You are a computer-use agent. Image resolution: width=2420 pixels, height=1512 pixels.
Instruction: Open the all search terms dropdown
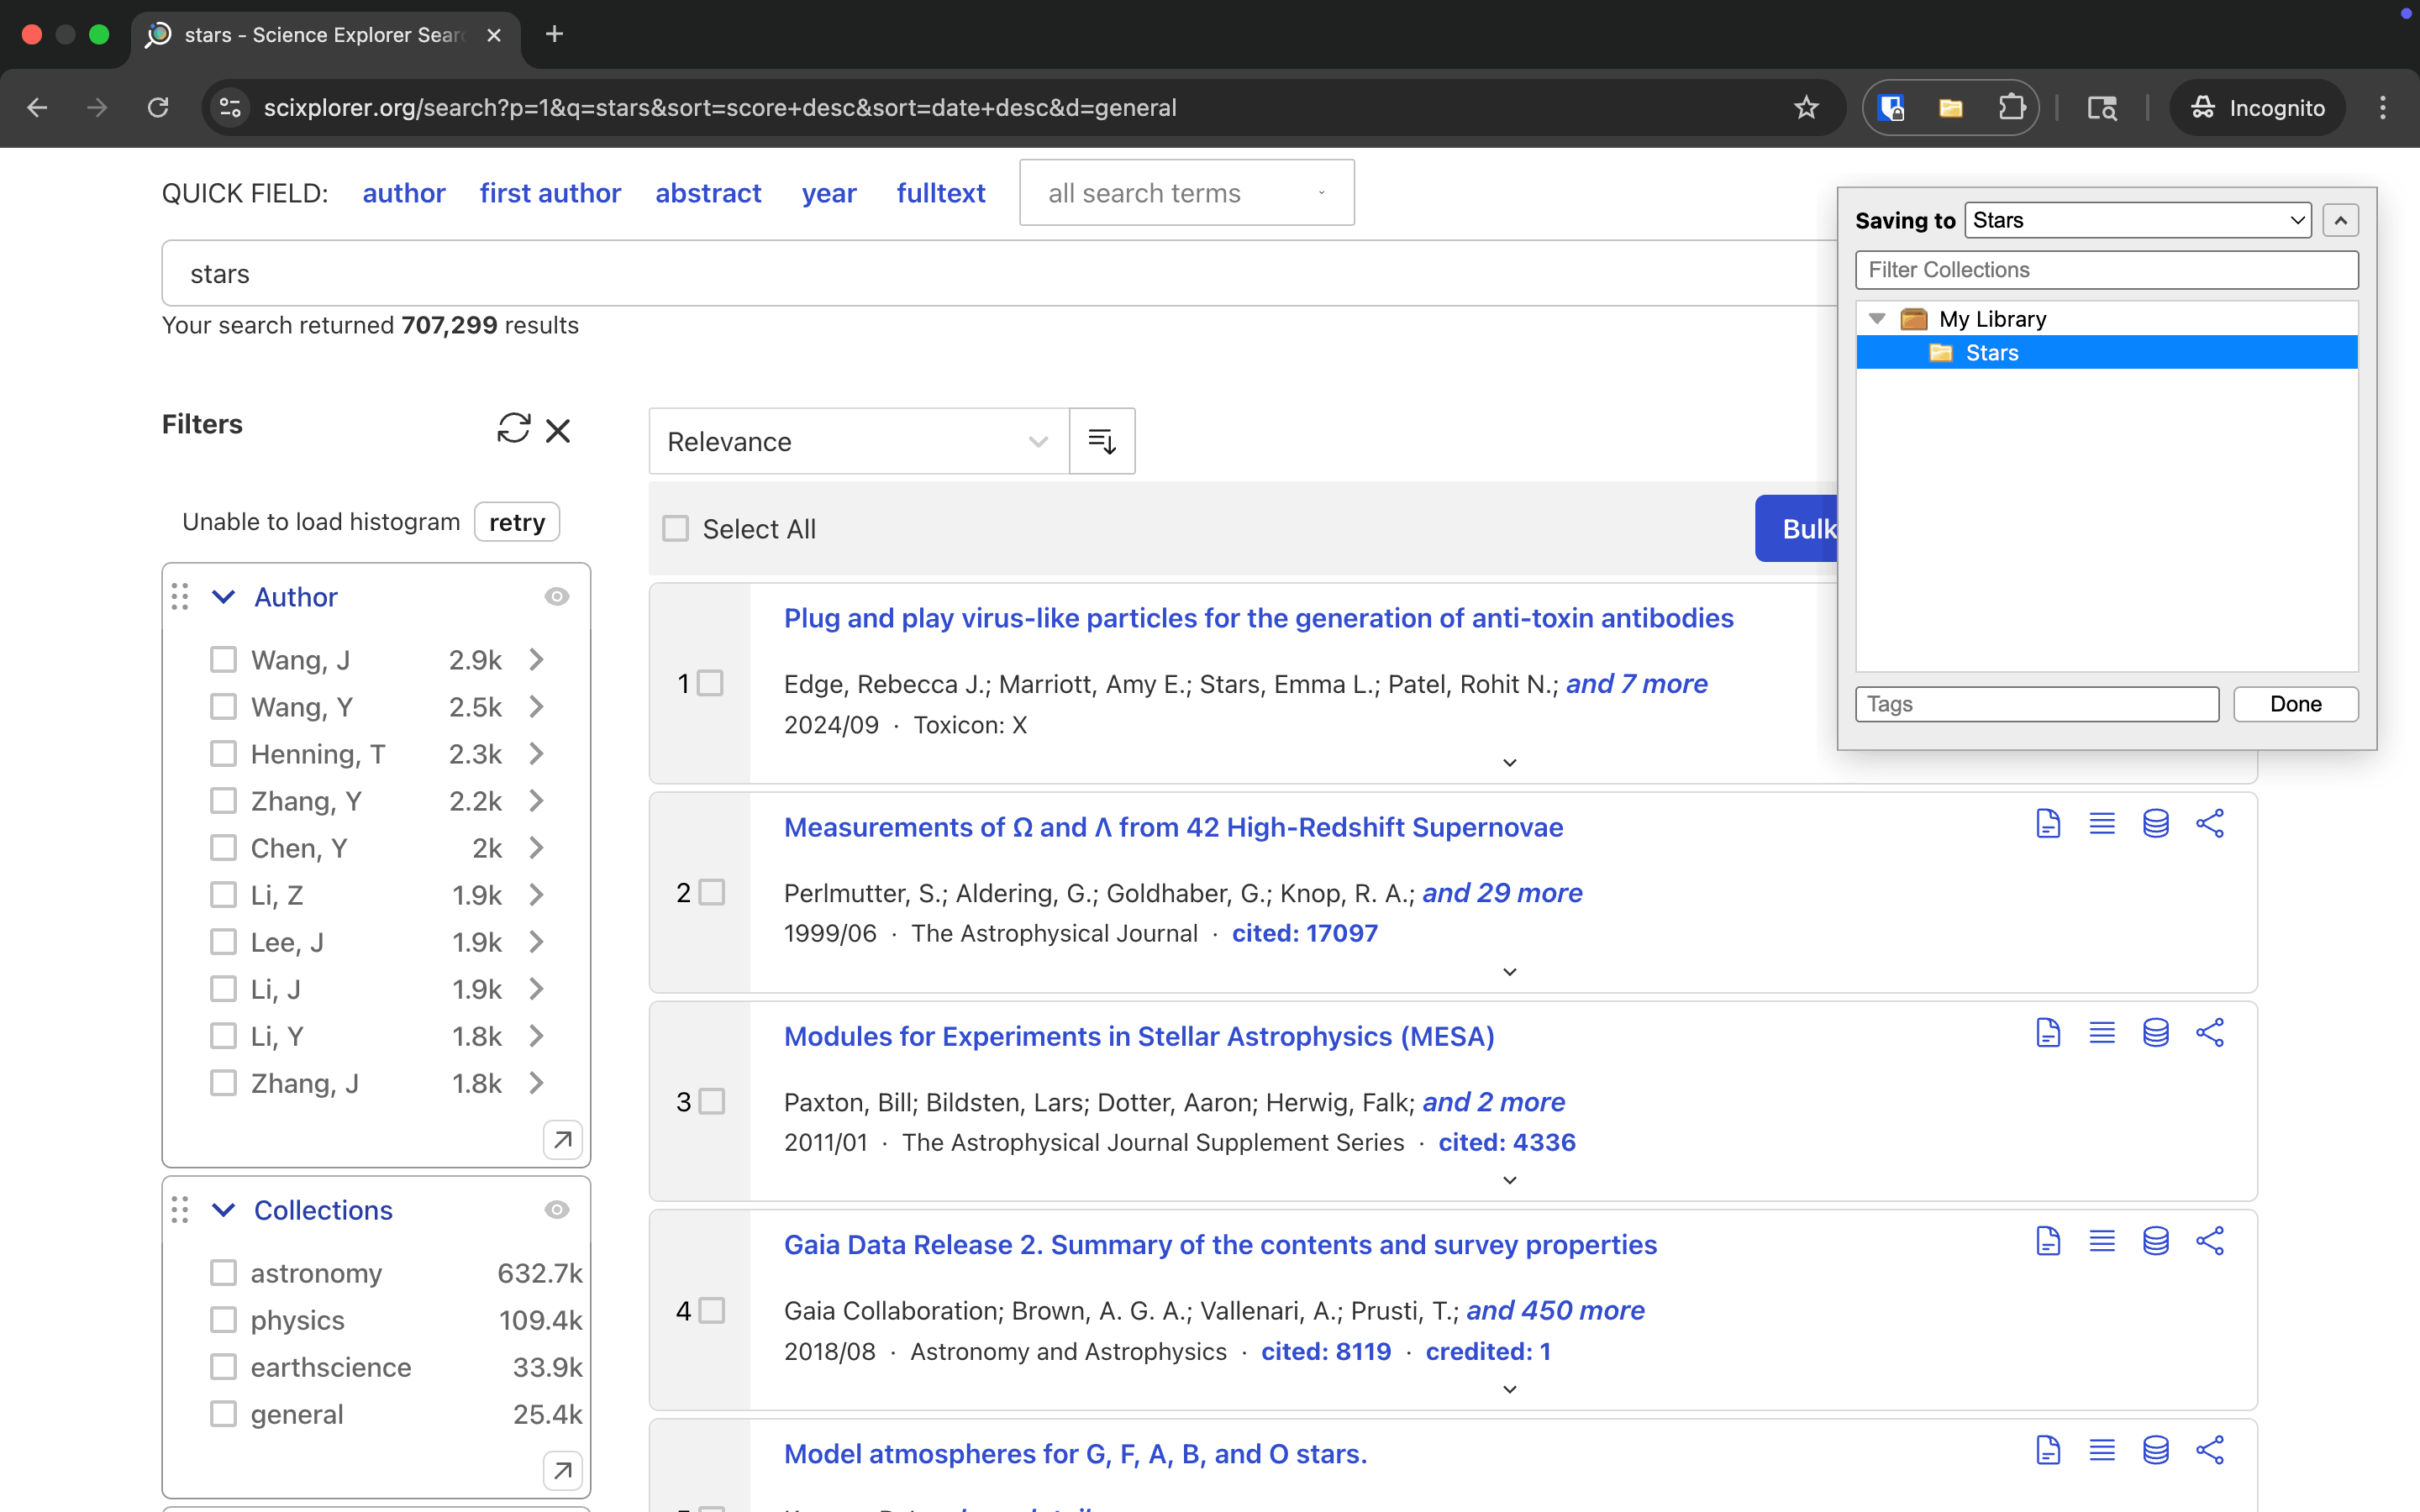(1186, 193)
